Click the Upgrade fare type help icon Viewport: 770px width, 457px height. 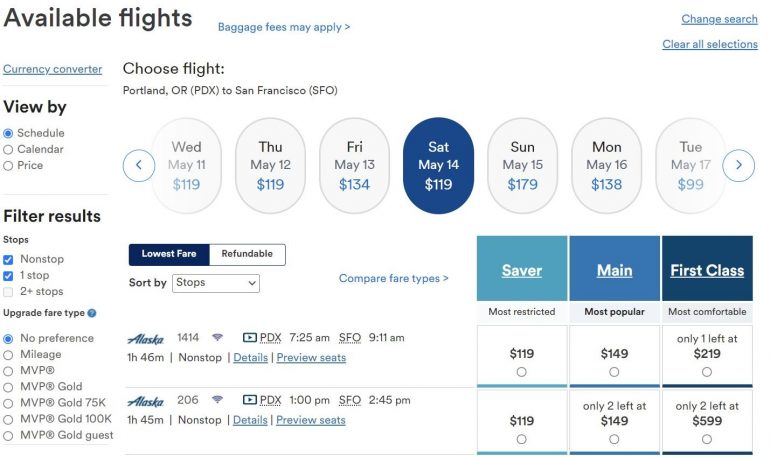[92, 313]
